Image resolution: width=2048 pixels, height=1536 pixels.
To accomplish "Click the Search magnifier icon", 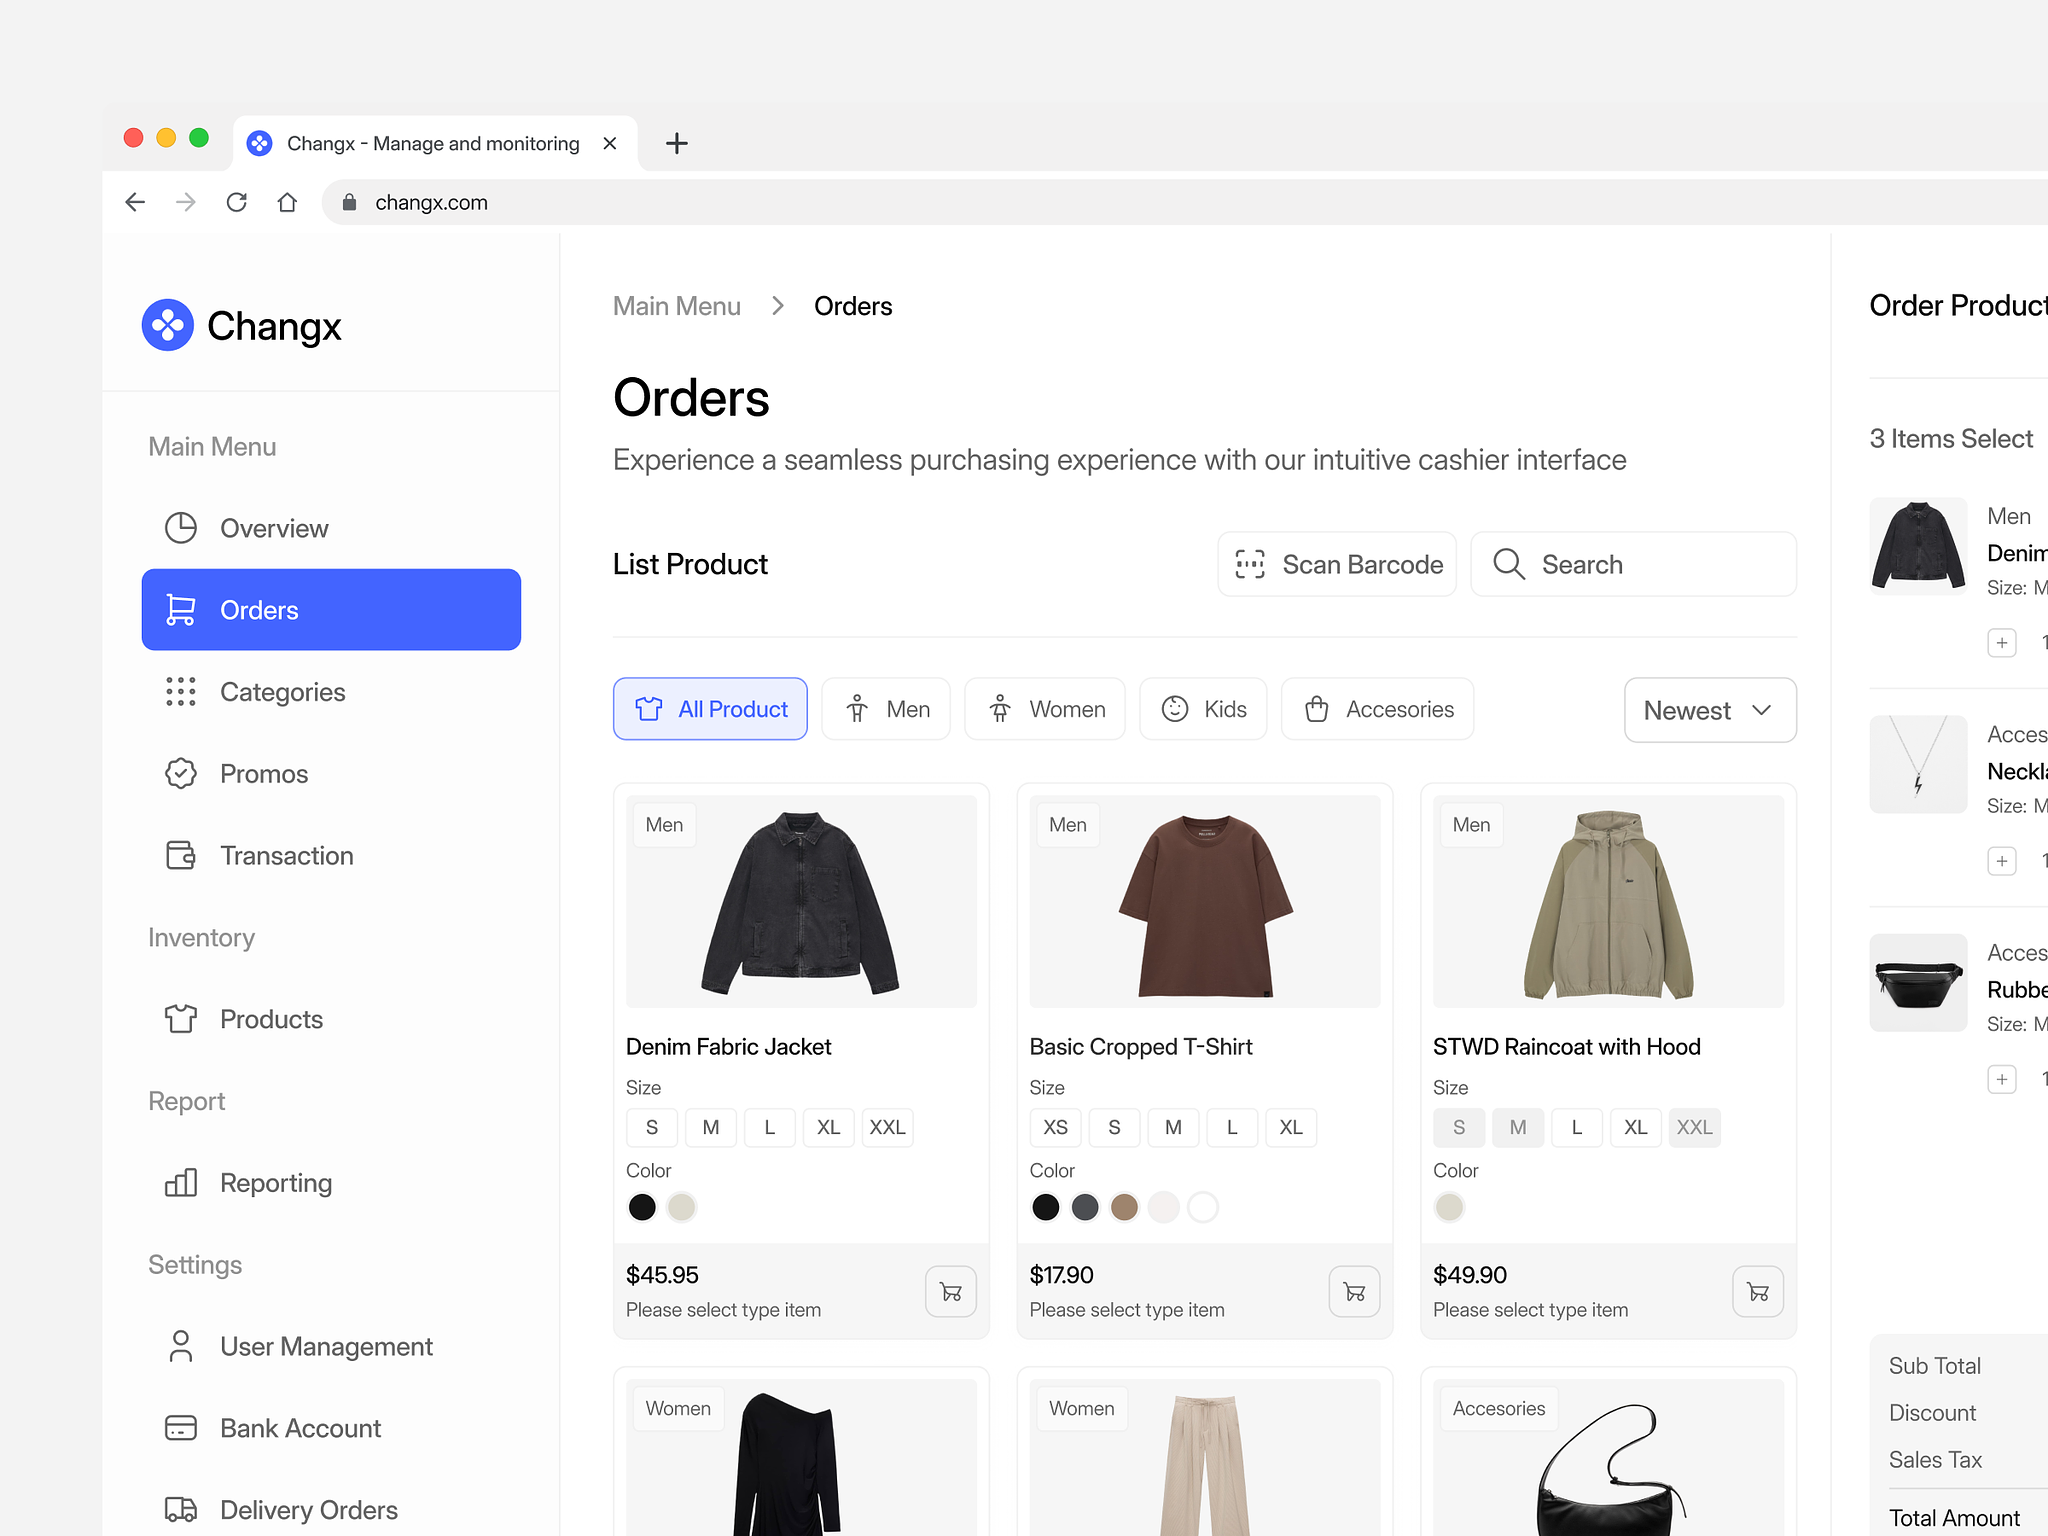I will coord(1508,564).
